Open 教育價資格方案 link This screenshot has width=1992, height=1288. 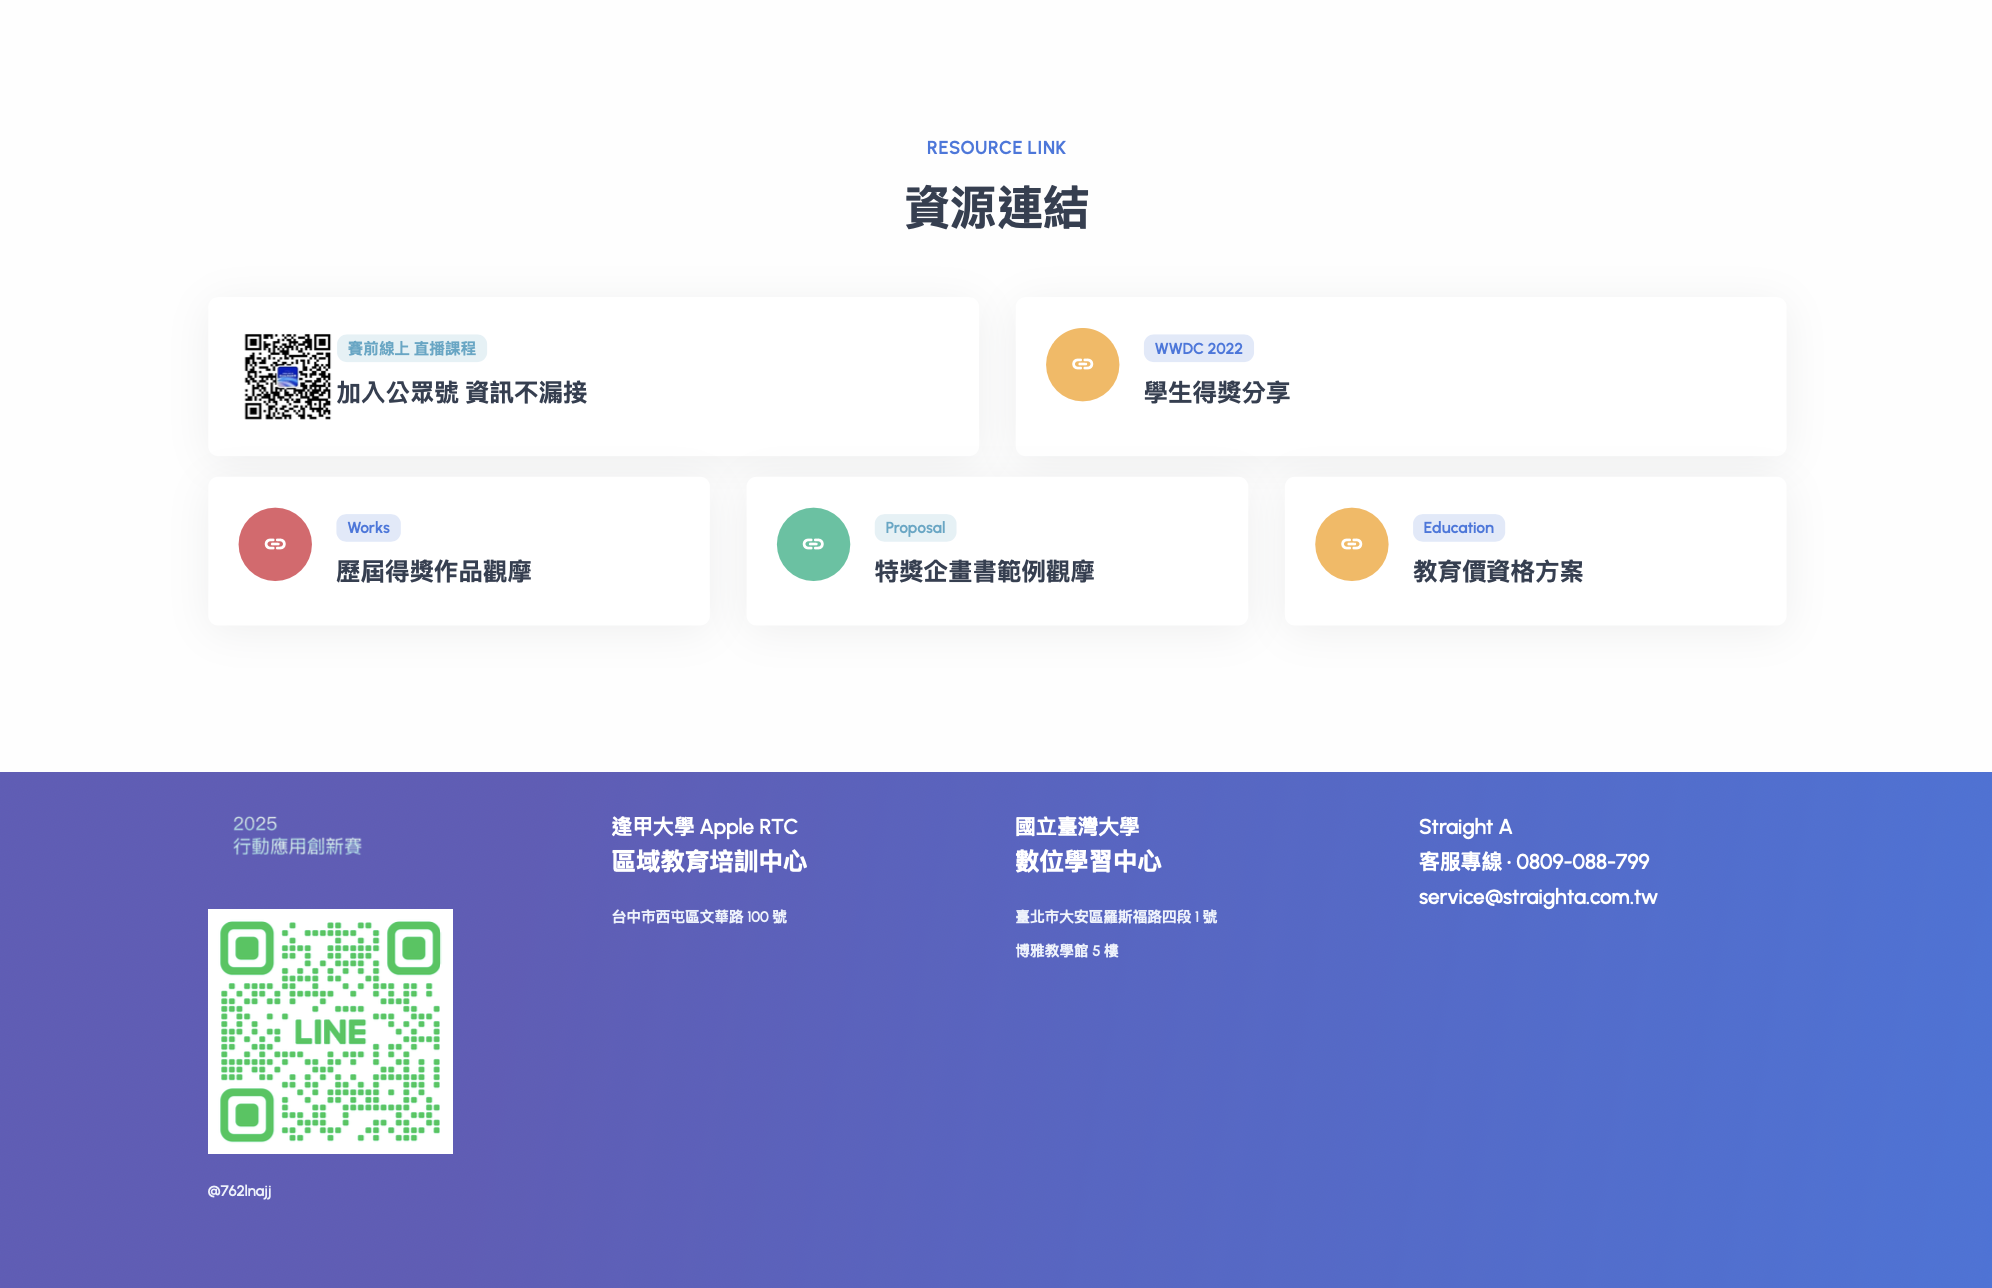1497,571
